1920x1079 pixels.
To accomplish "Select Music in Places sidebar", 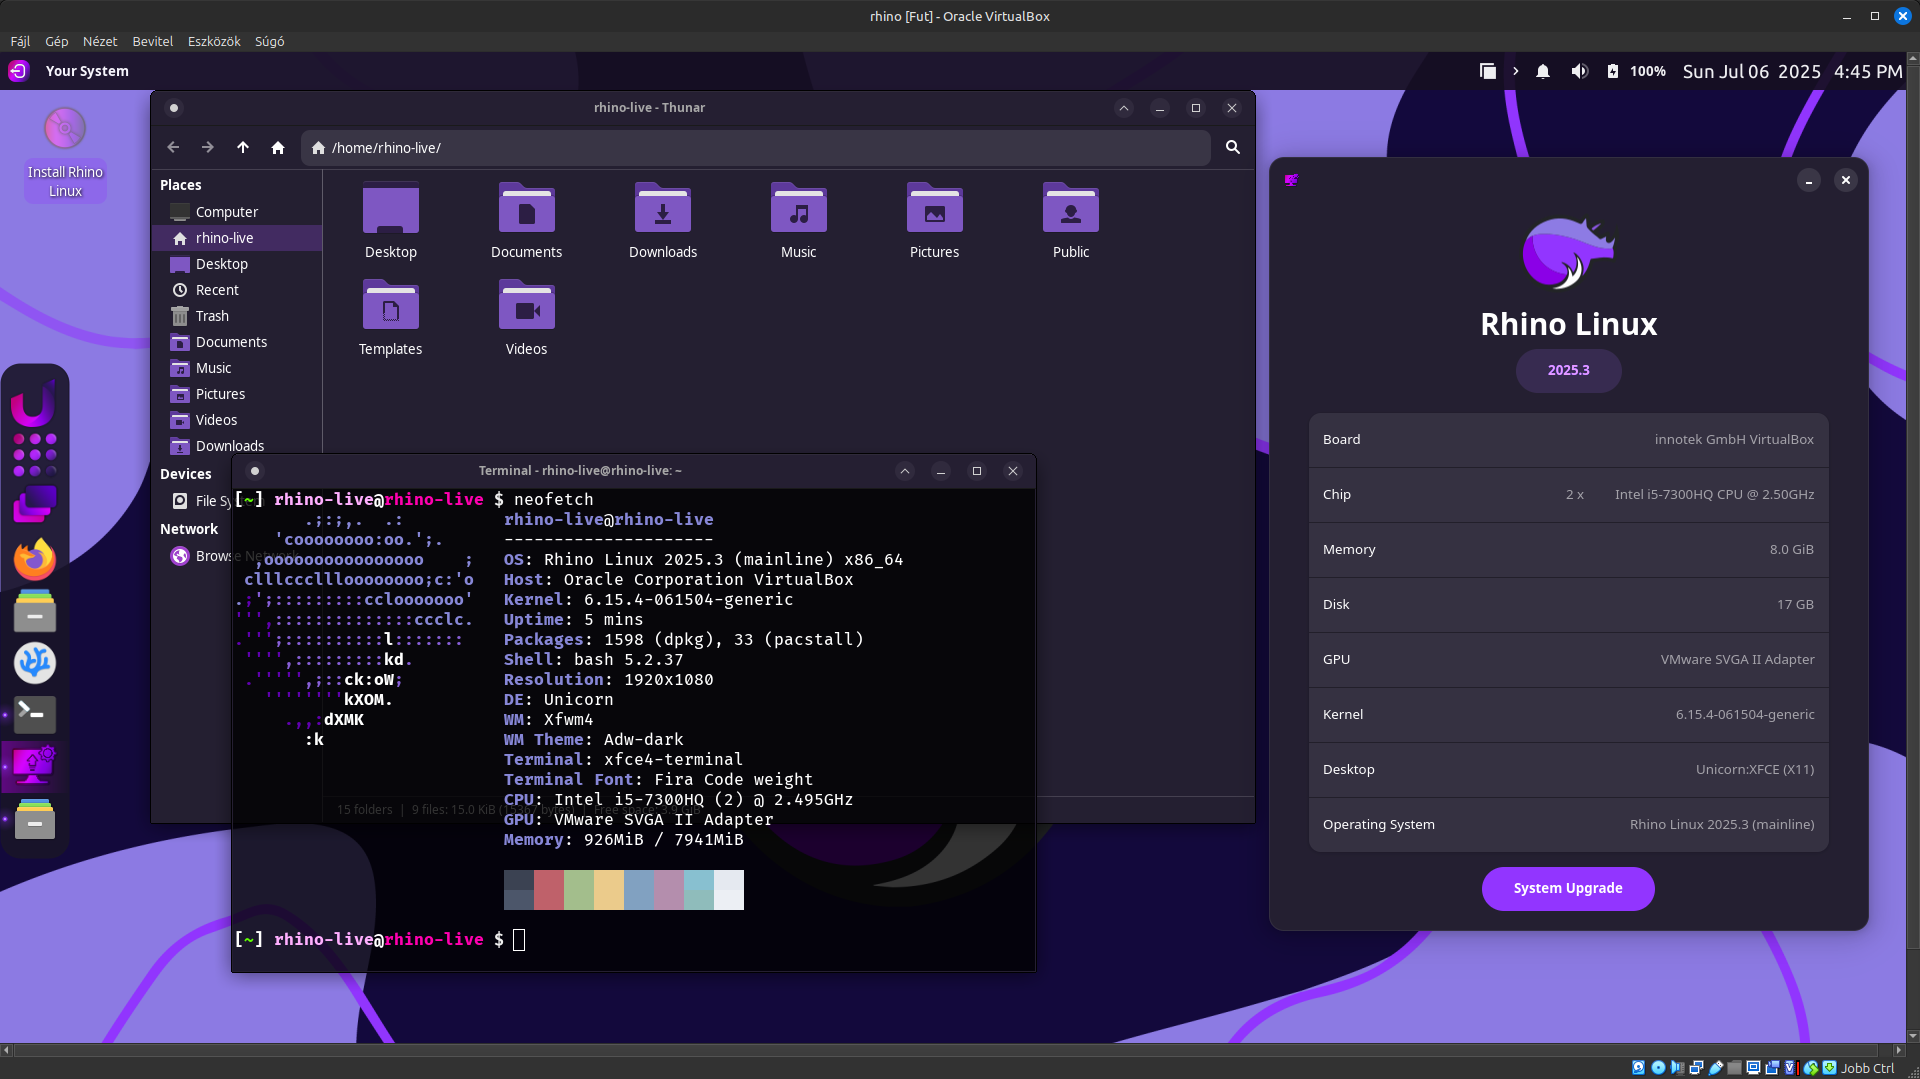I will (237, 368).
